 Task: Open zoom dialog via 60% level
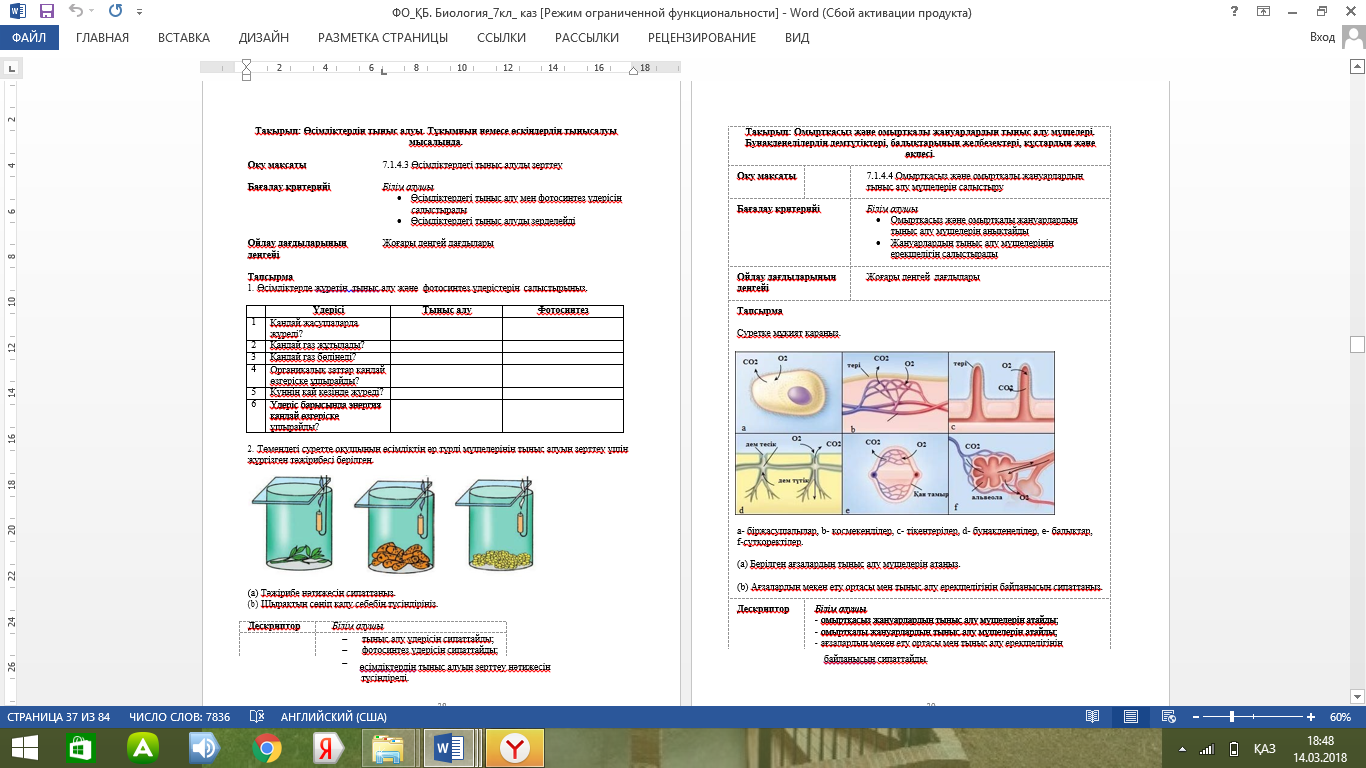(1340, 717)
